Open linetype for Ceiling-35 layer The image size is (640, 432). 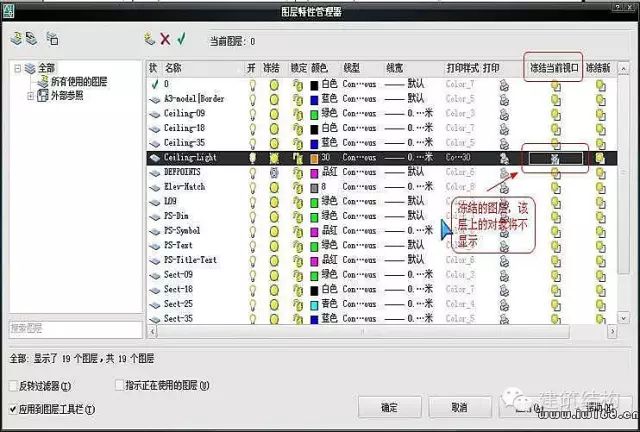359,143
